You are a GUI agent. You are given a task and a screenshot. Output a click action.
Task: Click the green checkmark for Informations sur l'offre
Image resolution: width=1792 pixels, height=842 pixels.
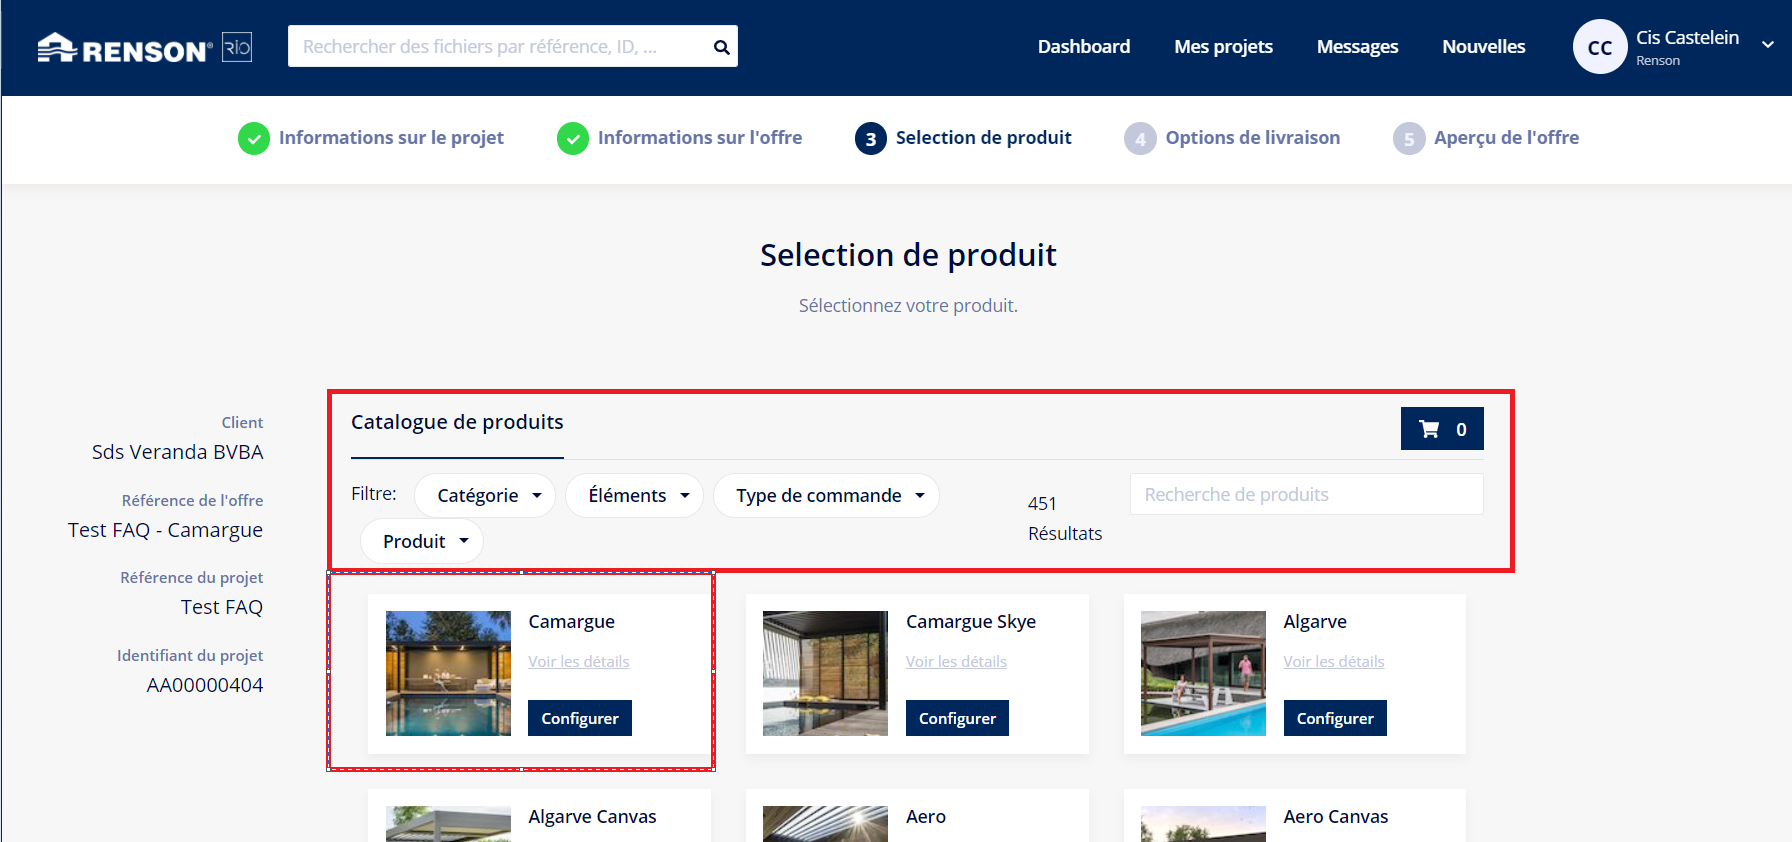coord(573,138)
